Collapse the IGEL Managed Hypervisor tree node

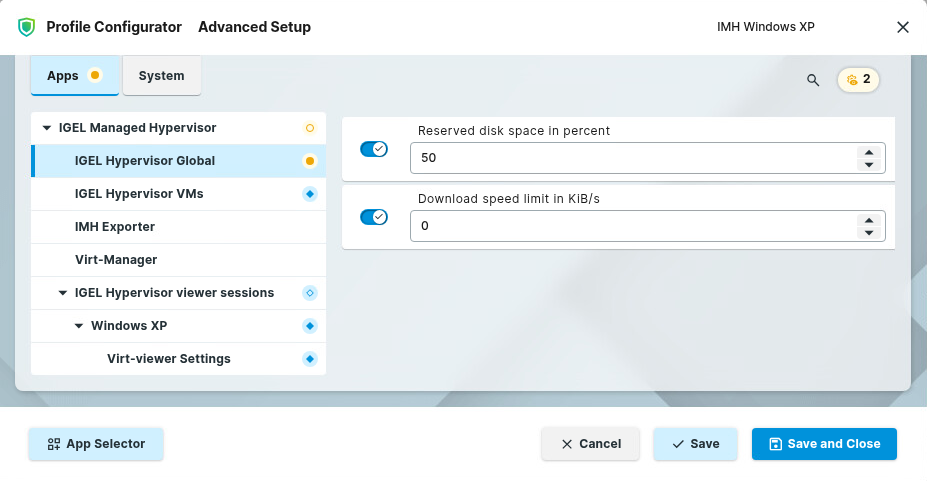47,128
